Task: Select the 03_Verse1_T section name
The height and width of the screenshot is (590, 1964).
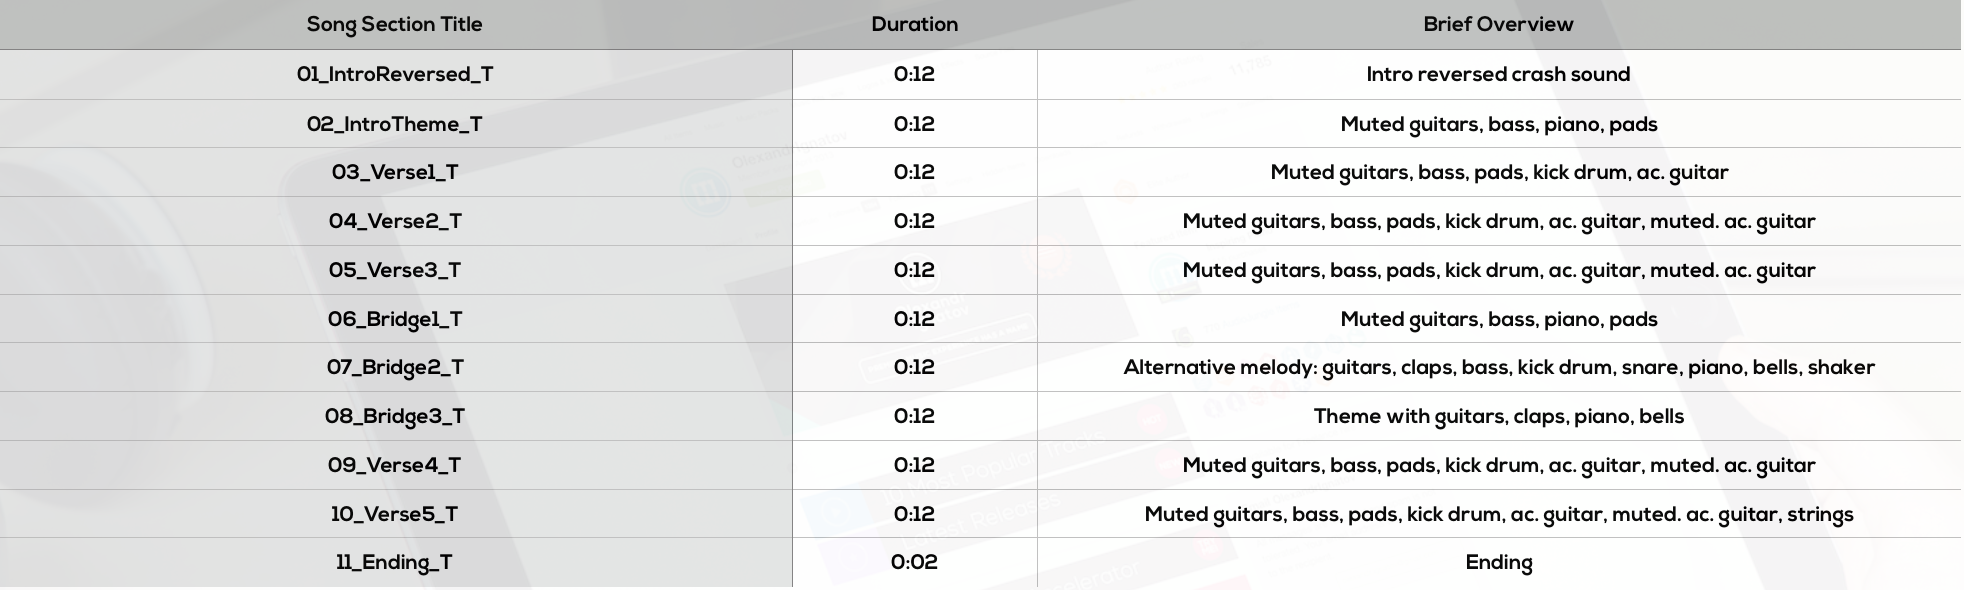Action: [395, 172]
